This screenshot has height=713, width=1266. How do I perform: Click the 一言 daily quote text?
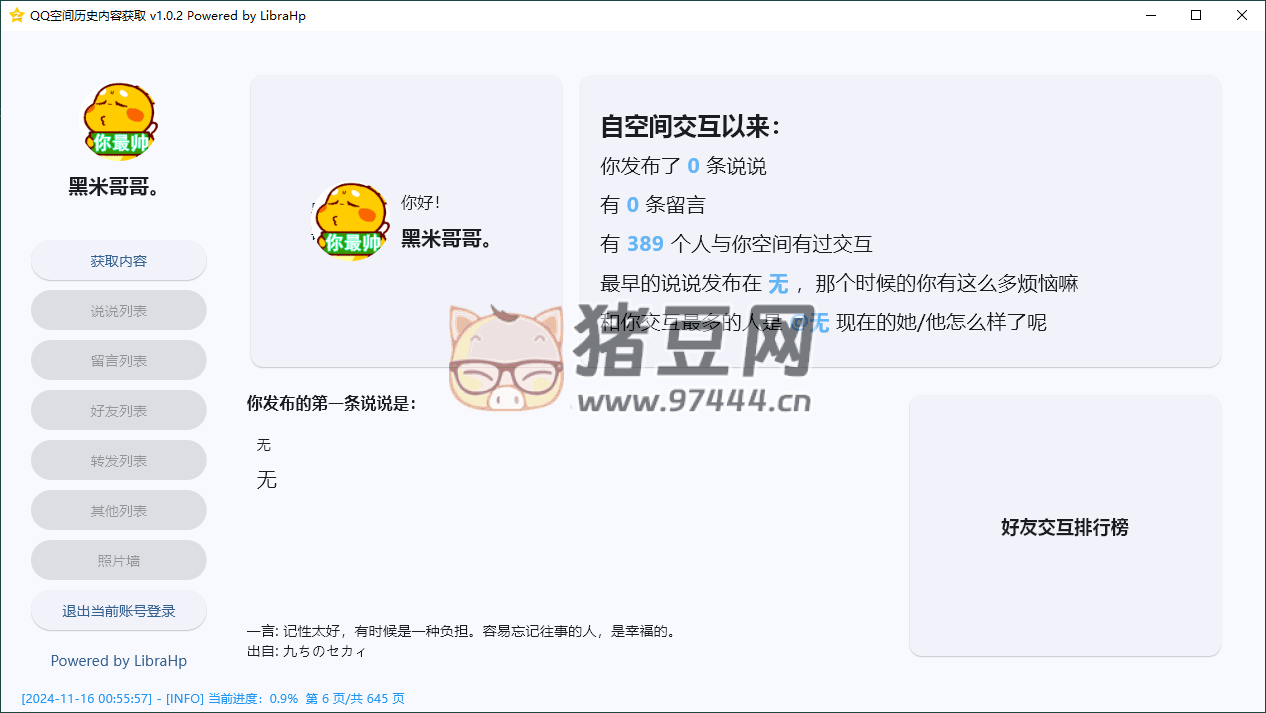pyautogui.click(x=462, y=632)
